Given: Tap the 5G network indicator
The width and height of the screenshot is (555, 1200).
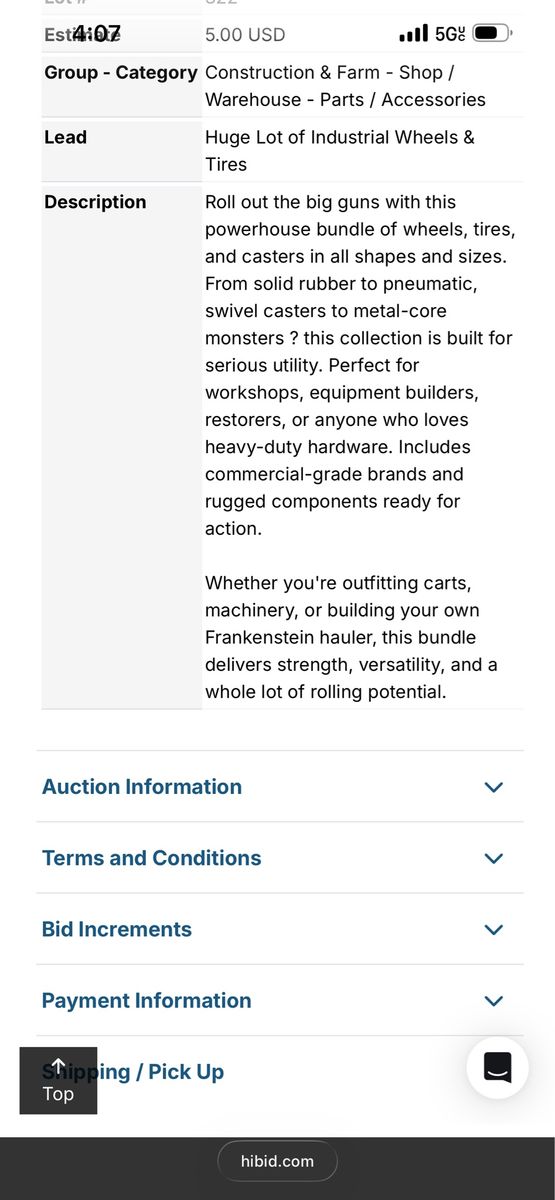Looking at the screenshot, I should 450,34.
